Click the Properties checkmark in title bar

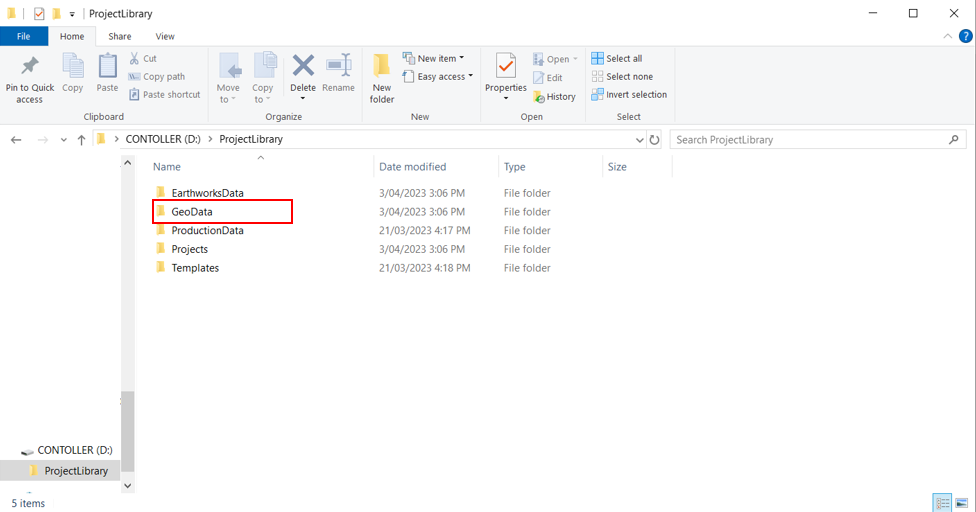pyautogui.click(x=39, y=13)
